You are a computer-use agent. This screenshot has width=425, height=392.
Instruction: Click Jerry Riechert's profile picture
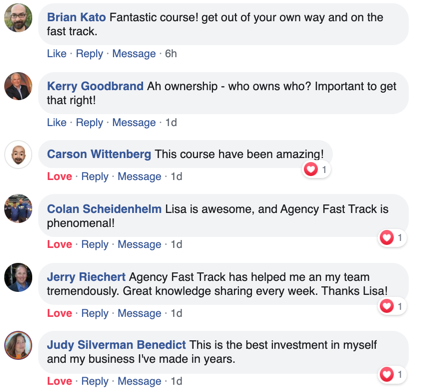(x=18, y=277)
